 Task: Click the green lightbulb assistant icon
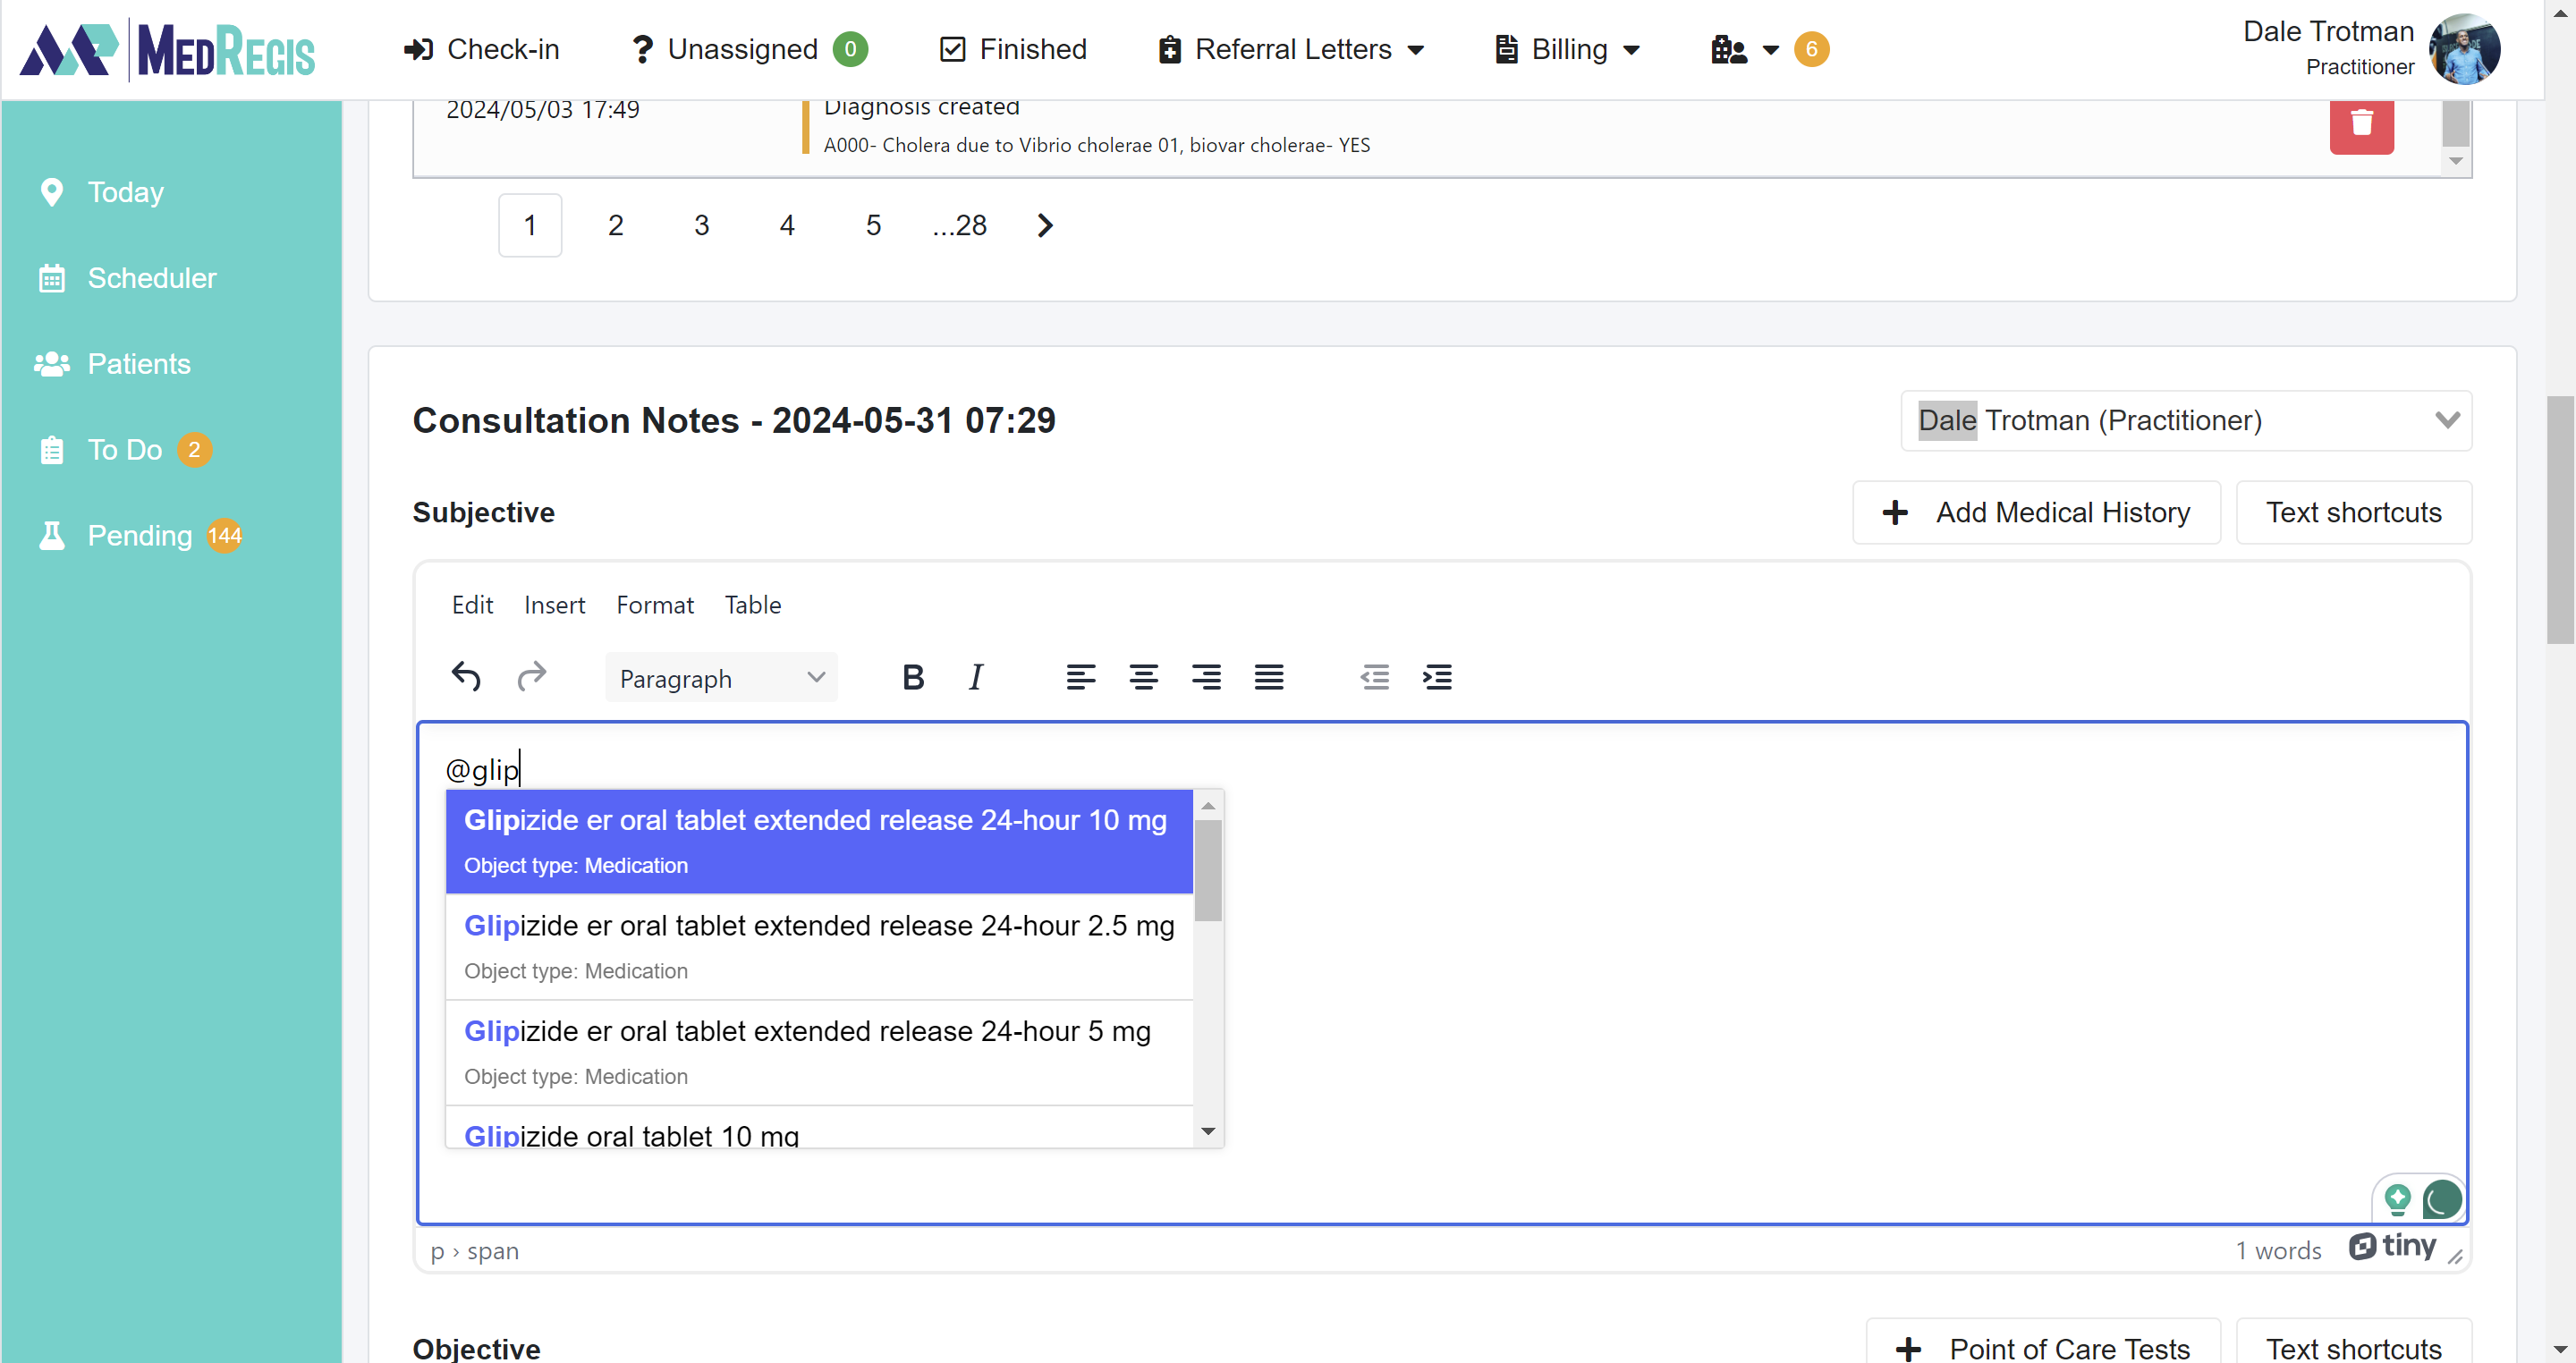click(2397, 1198)
